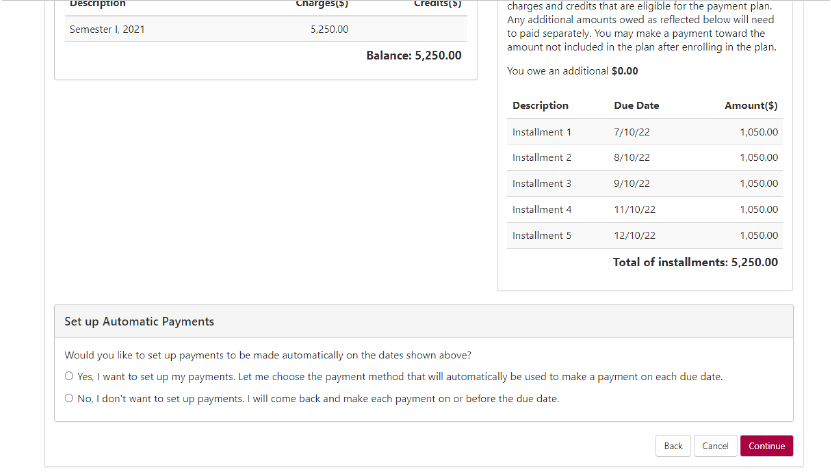Click the Total of installments amount
The height and width of the screenshot is (475, 831).
695,263
